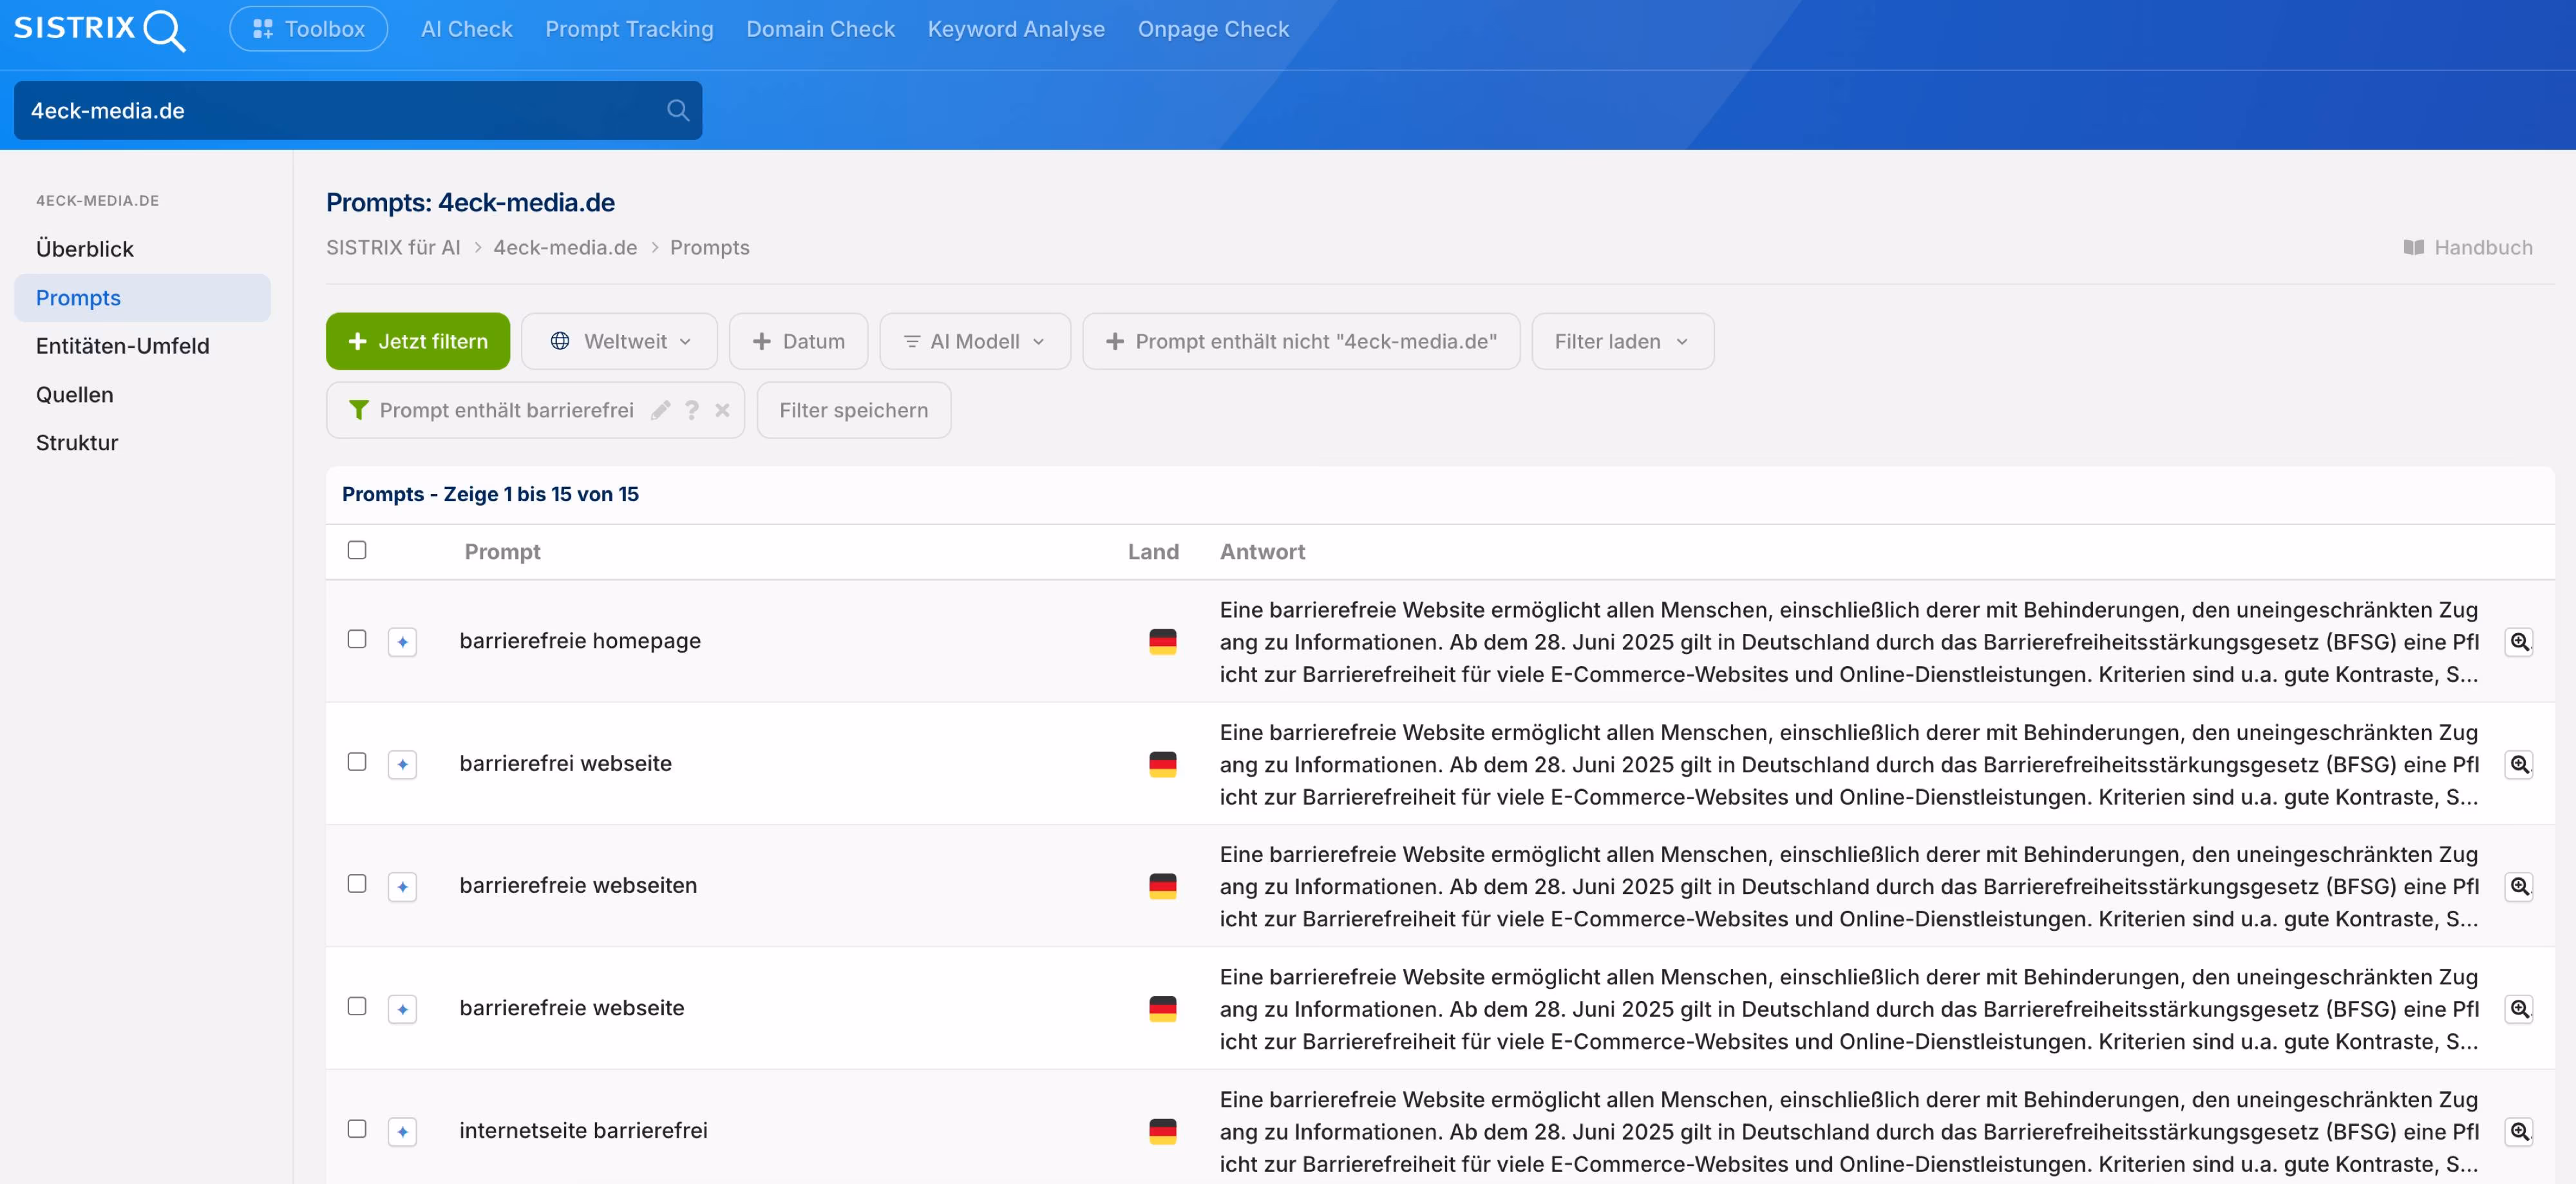Click German flag in barrierefreie webseiten row

[x=1162, y=886]
